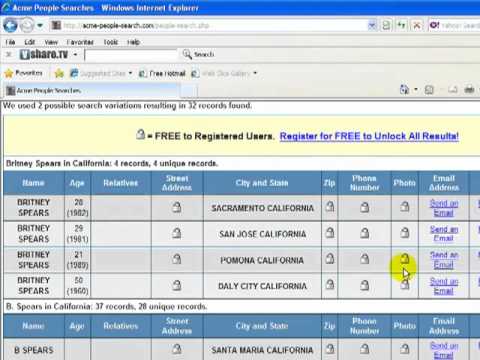Click the share.tv logo

pyautogui.click(x=44, y=54)
